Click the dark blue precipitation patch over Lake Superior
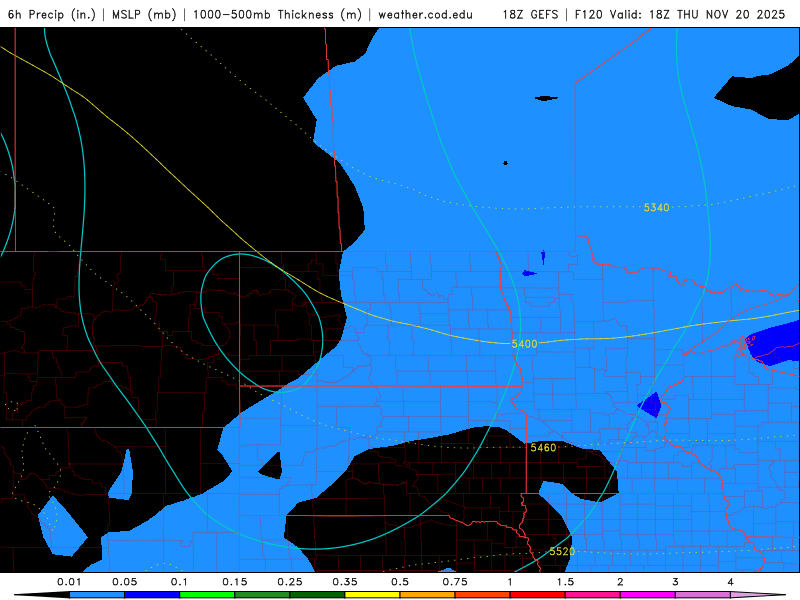Screen dimensions: 800x600 [x=773, y=343]
